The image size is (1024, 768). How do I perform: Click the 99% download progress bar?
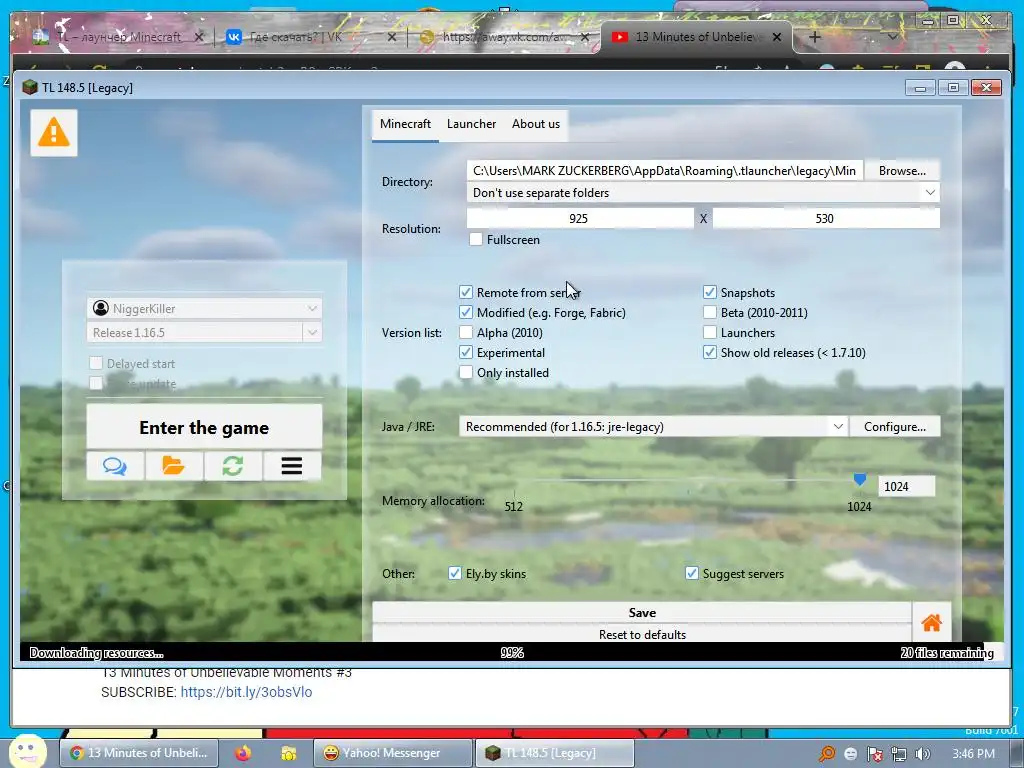pos(511,652)
